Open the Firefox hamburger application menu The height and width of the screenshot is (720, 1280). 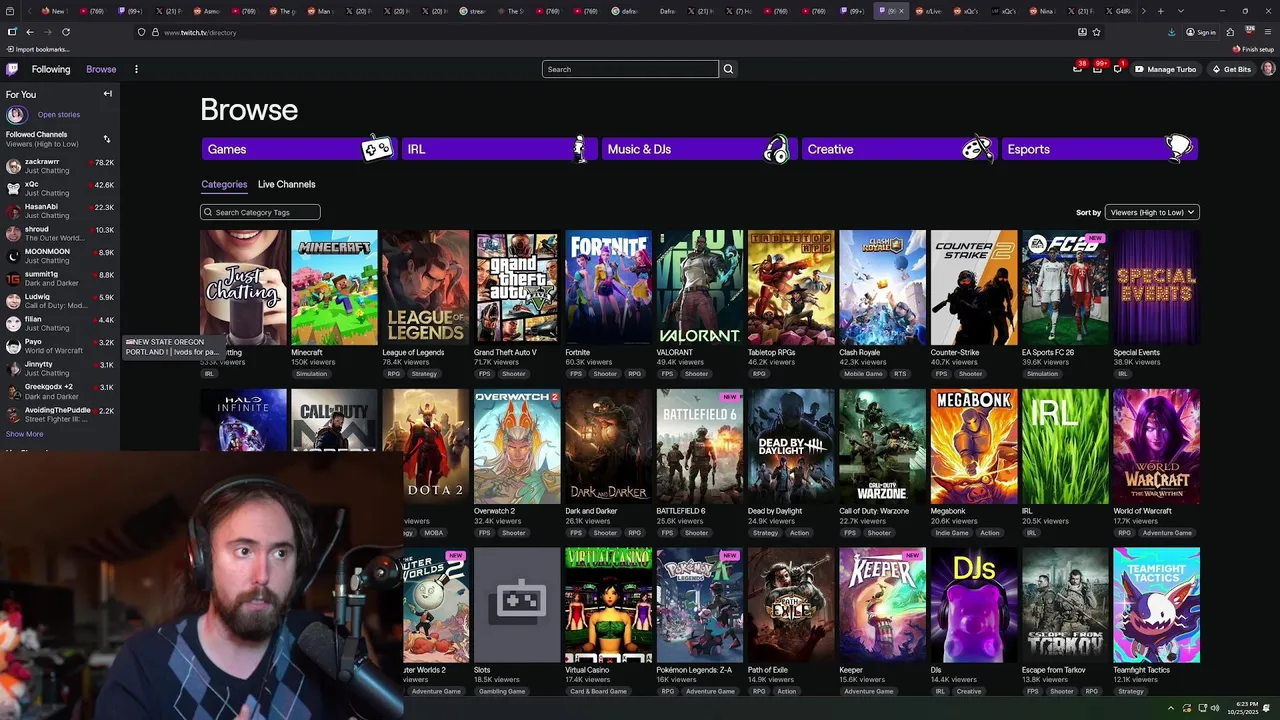tap(1268, 32)
